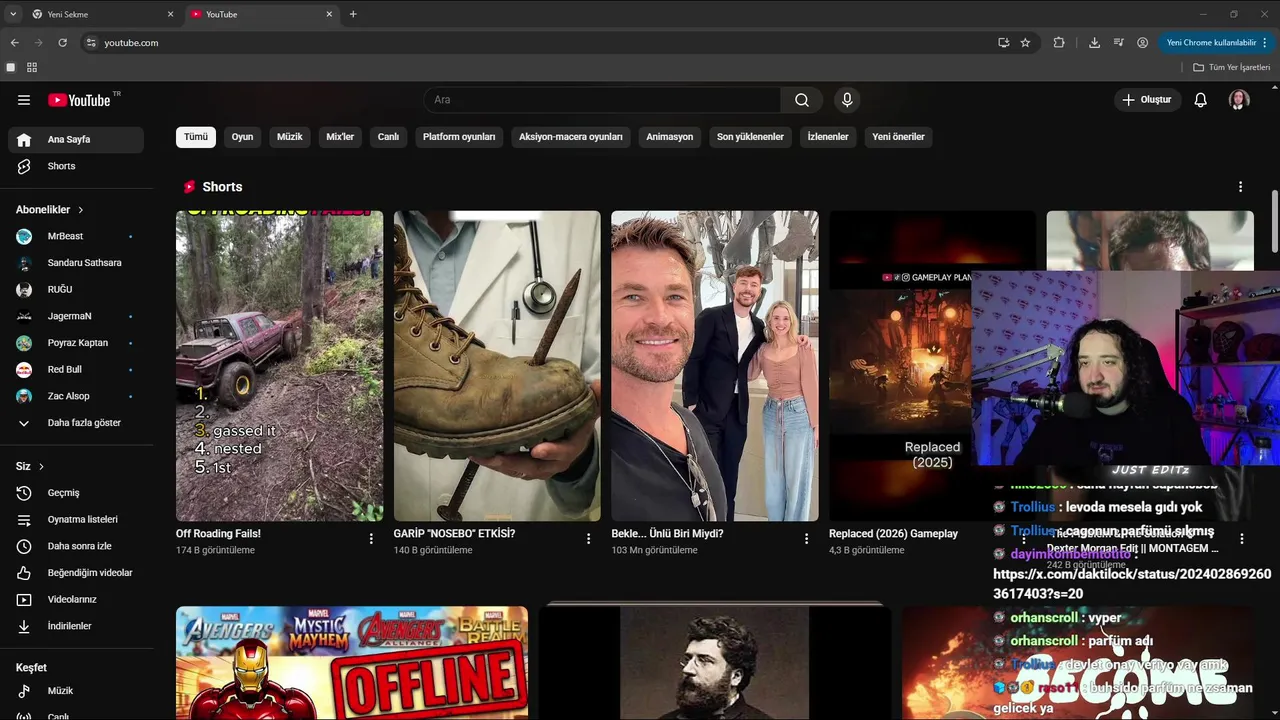1280x720 pixels.
Task: Select the Aksiyon-macera oyunları chip
Action: tap(571, 137)
